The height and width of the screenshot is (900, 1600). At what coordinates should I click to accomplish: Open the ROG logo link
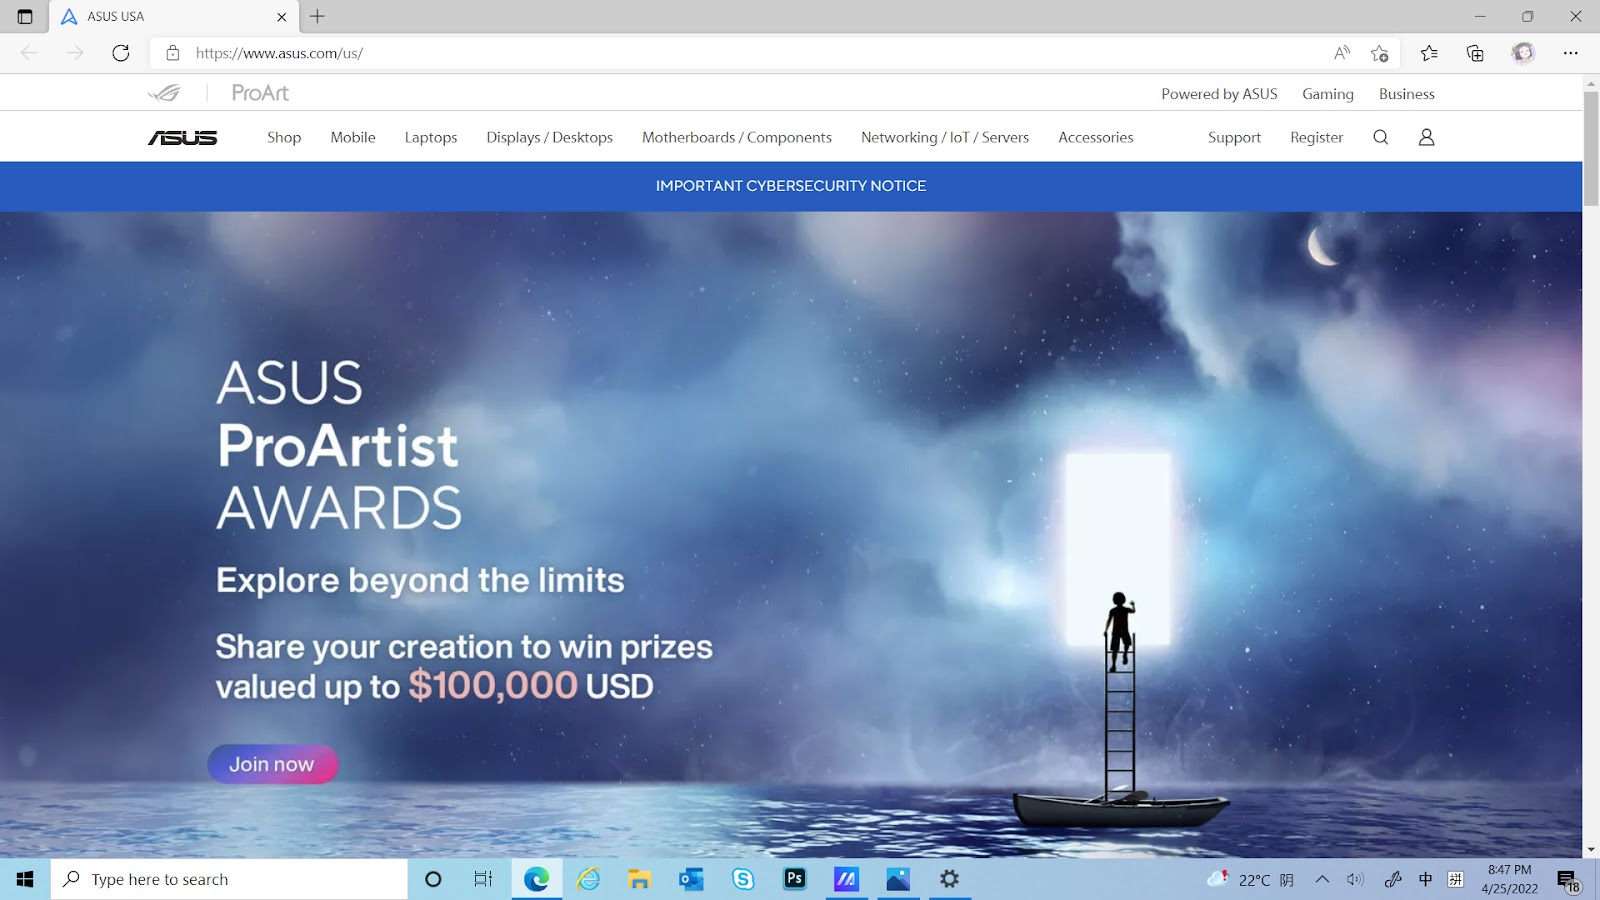(x=165, y=93)
